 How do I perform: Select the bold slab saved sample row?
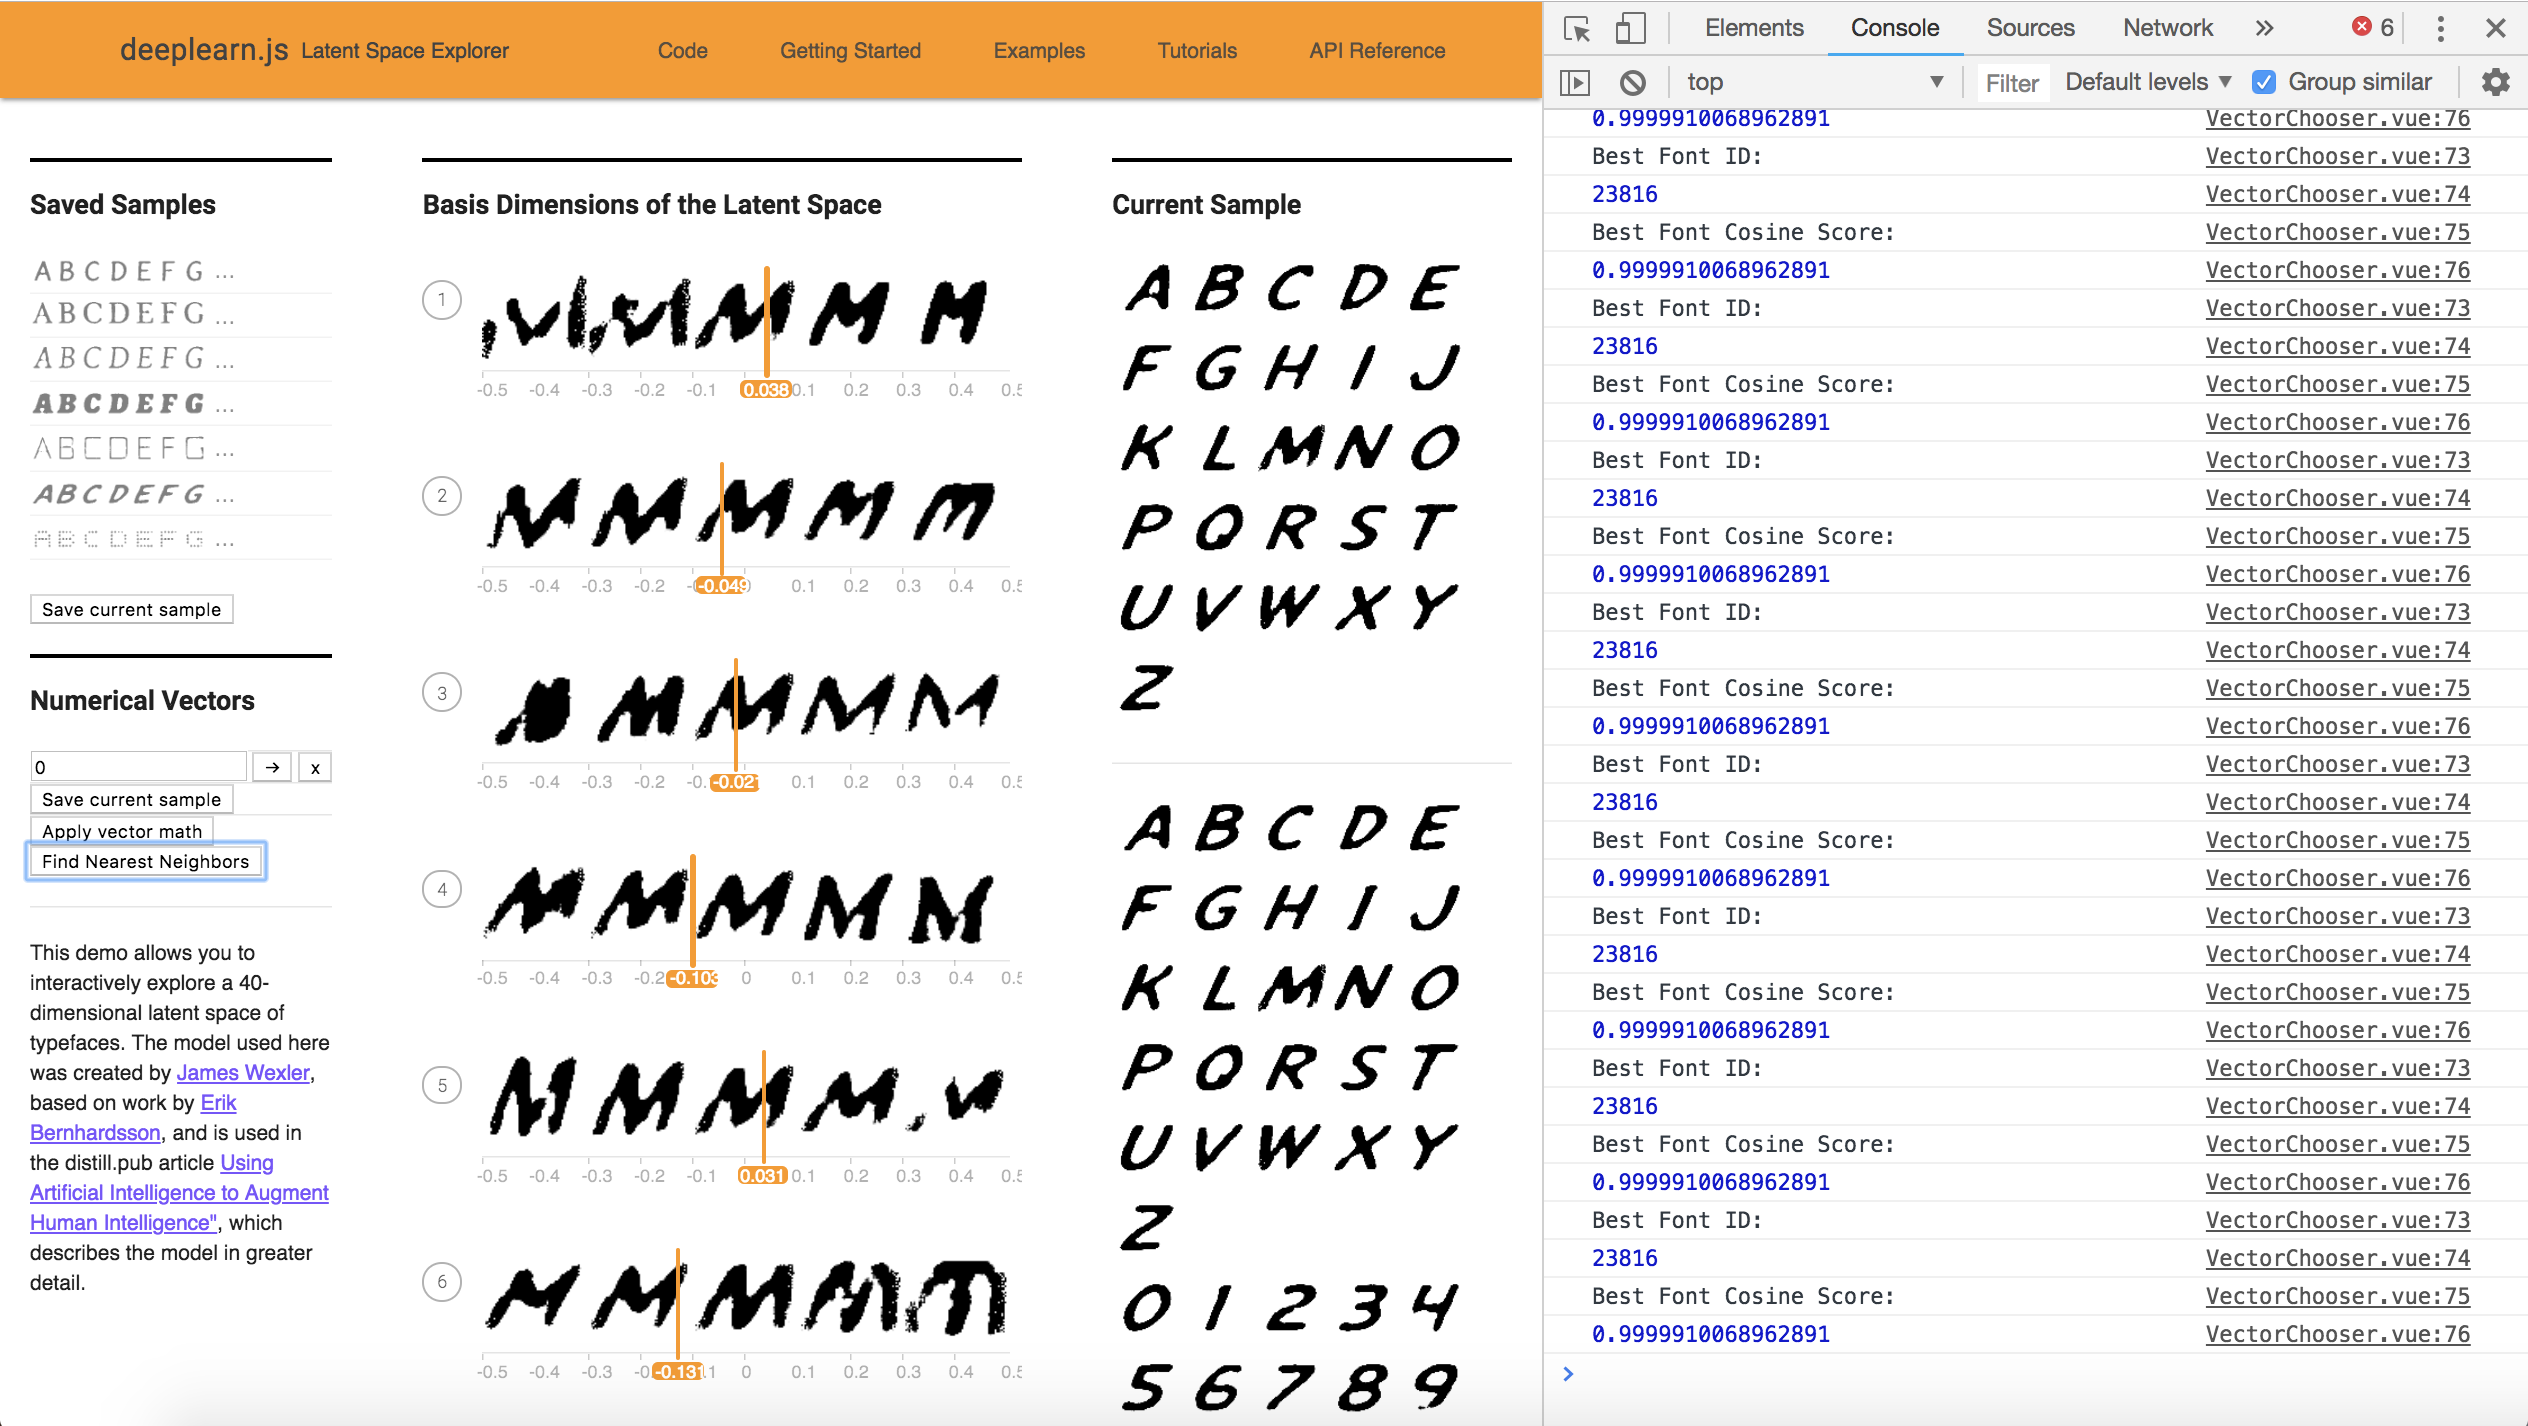tap(180, 403)
